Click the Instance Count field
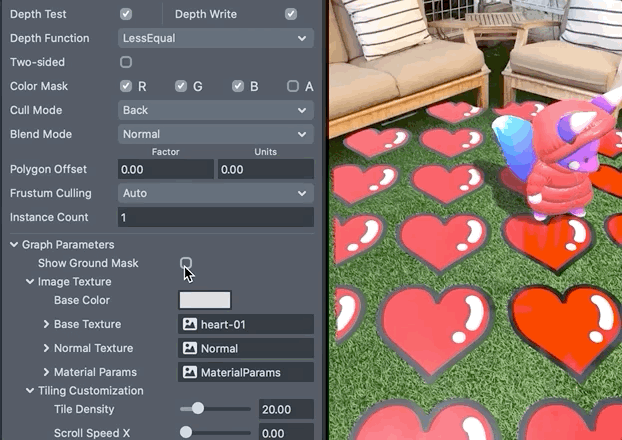The height and width of the screenshot is (440, 622). 216,217
